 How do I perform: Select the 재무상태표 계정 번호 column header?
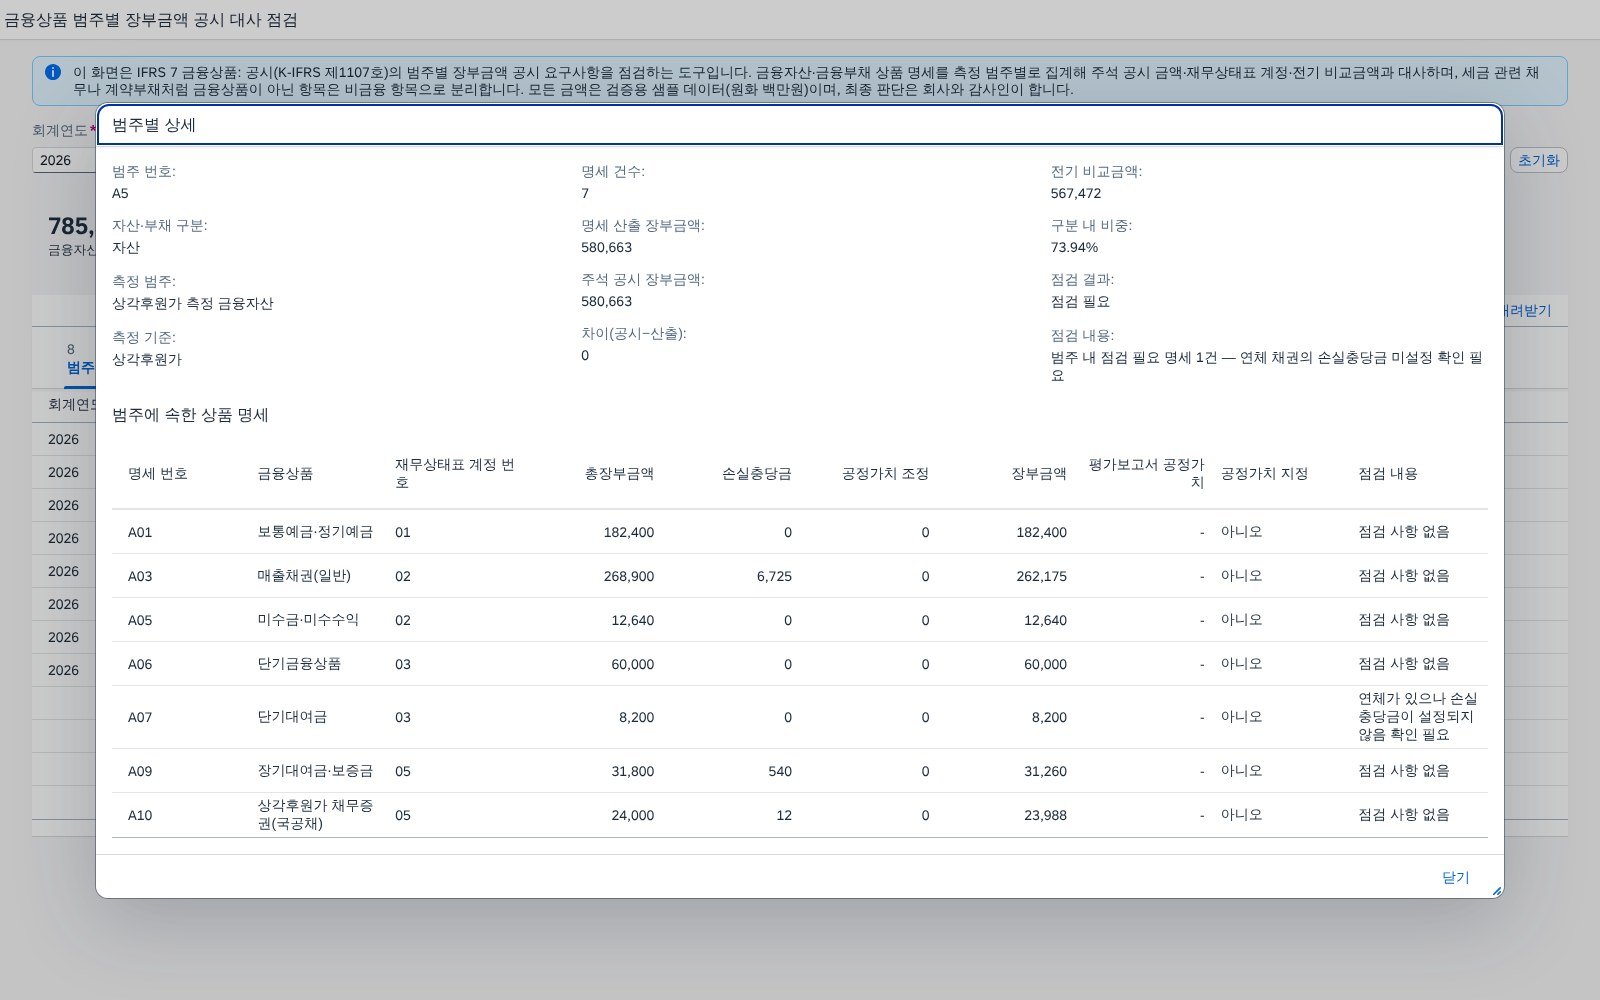[x=455, y=474]
